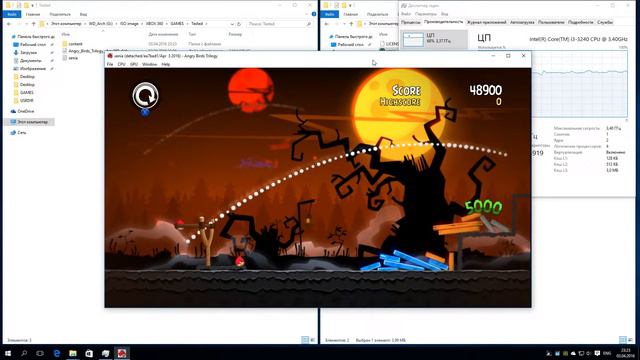640x360 pixels.
Task: Select the ЦП graph thumbnail in Task Manager
Action: pos(413,39)
